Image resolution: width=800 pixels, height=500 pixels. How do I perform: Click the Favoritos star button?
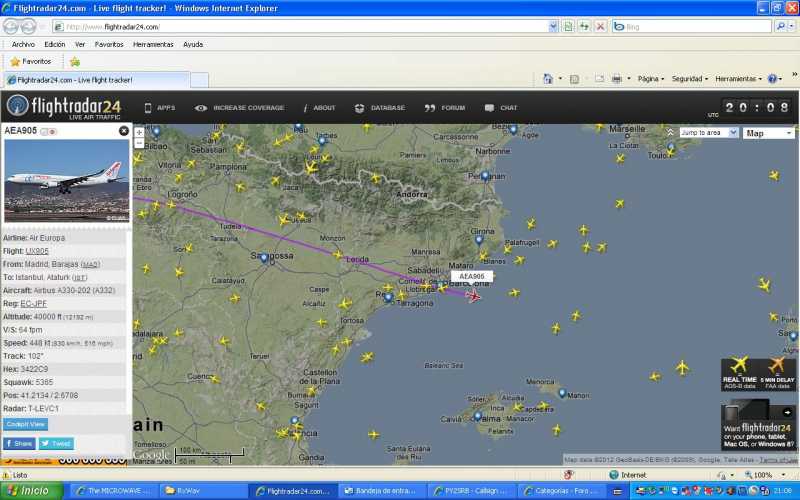[31, 61]
